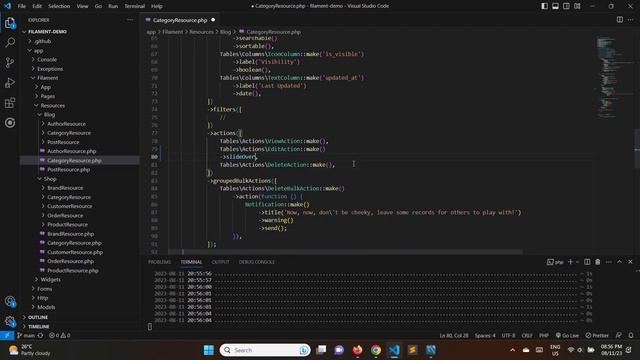640x360 pixels.
Task: Open the Source Control view
Action: point(10,62)
